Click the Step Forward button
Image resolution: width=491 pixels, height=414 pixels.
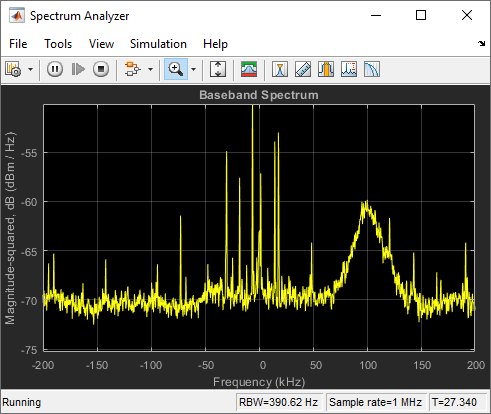point(78,70)
